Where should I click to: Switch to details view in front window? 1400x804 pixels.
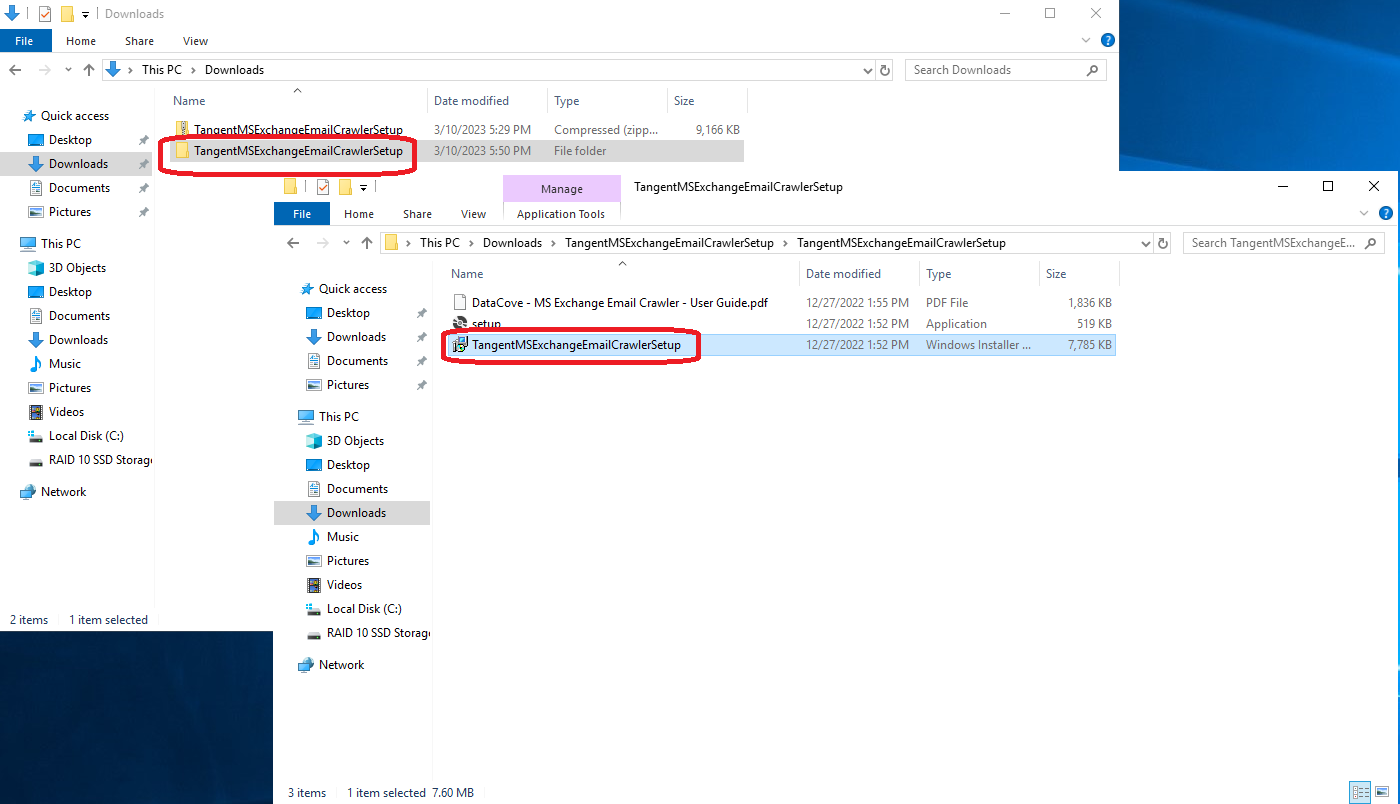pyautogui.click(x=1360, y=792)
